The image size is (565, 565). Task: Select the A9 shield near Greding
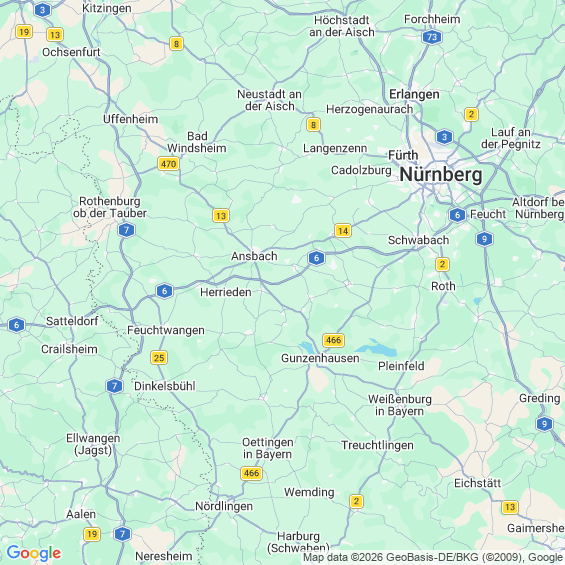pos(544,424)
